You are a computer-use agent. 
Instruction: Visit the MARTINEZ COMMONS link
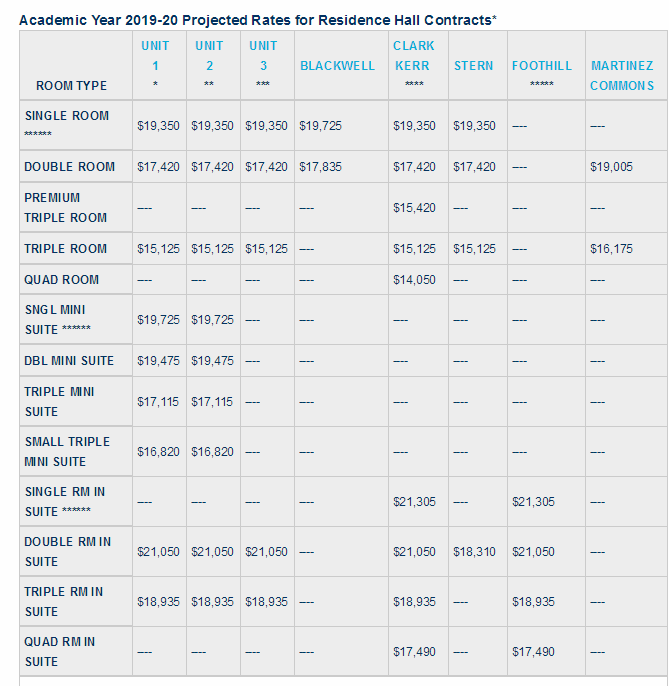pyautogui.click(x=622, y=76)
